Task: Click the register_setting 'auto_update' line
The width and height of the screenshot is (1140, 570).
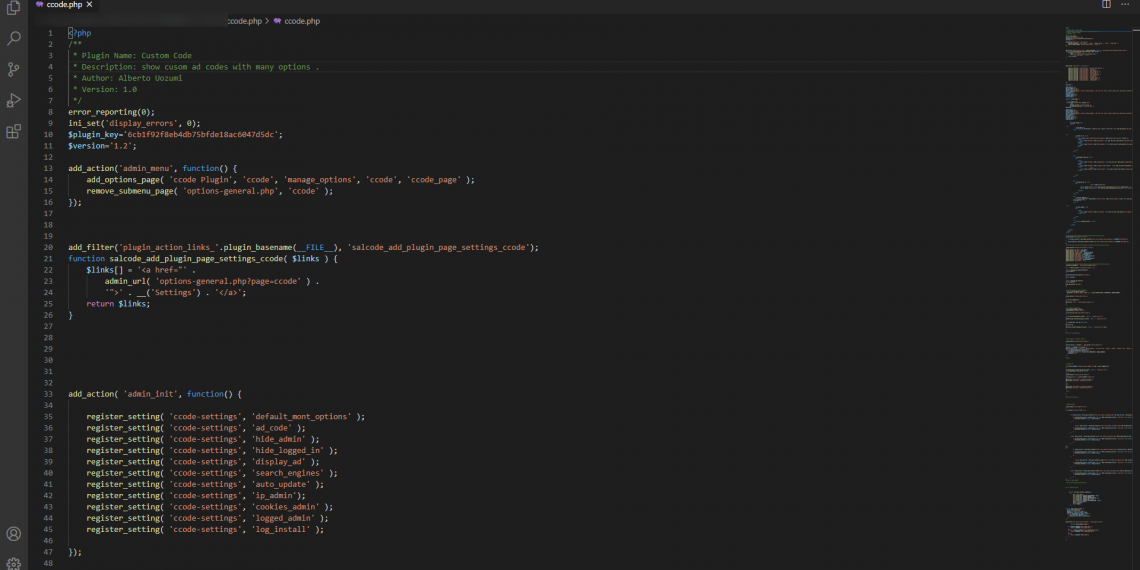Action: pos(205,484)
